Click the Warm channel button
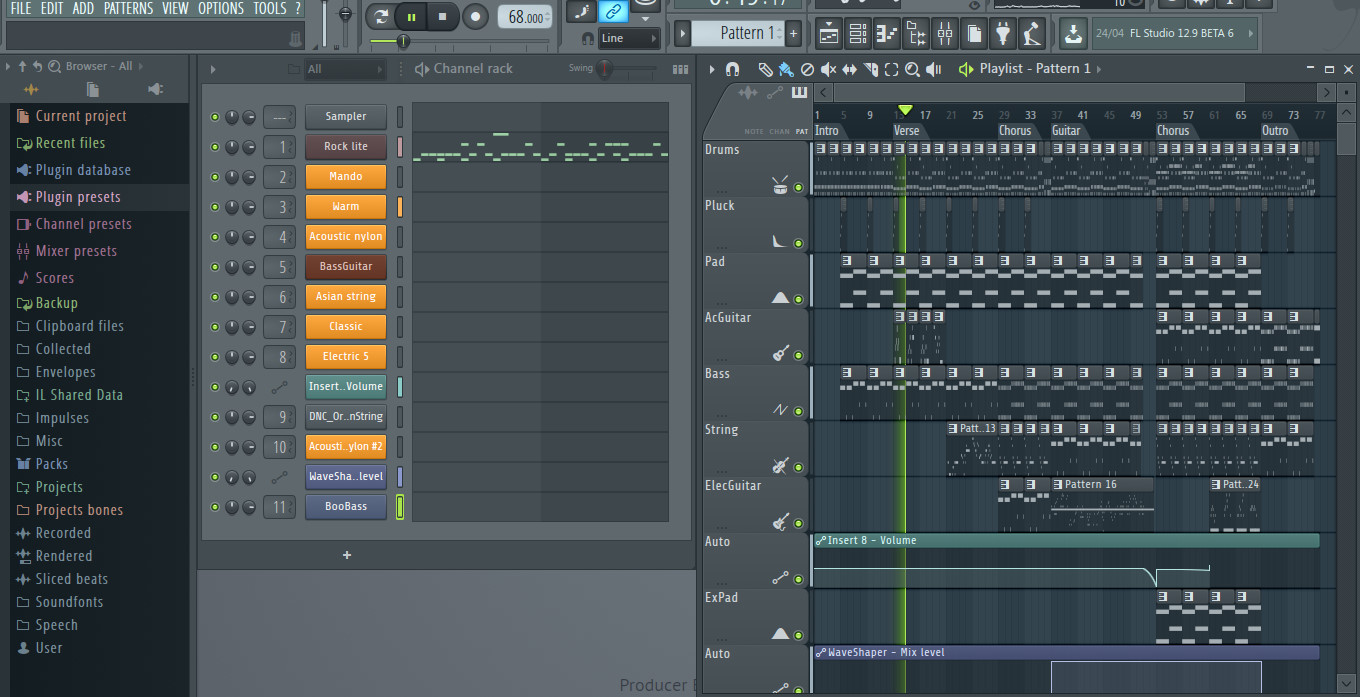This screenshot has height=697, width=1360. pyautogui.click(x=345, y=207)
